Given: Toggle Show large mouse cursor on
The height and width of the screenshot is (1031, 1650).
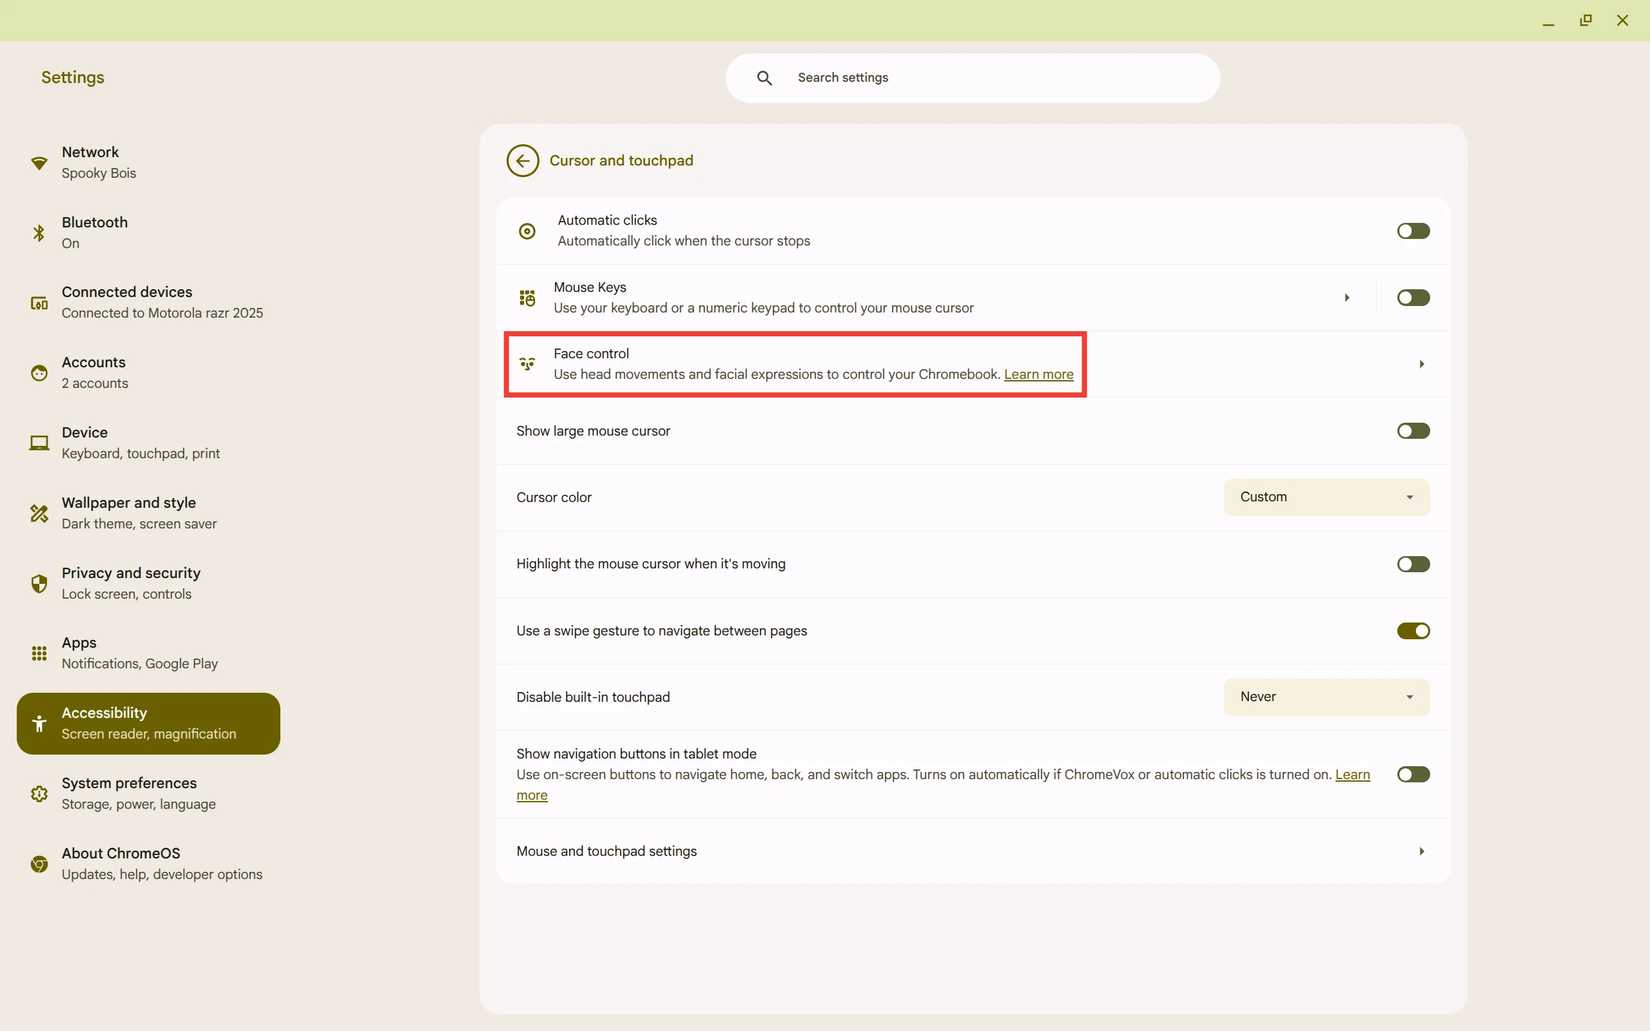Looking at the screenshot, I should (1412, 430).
